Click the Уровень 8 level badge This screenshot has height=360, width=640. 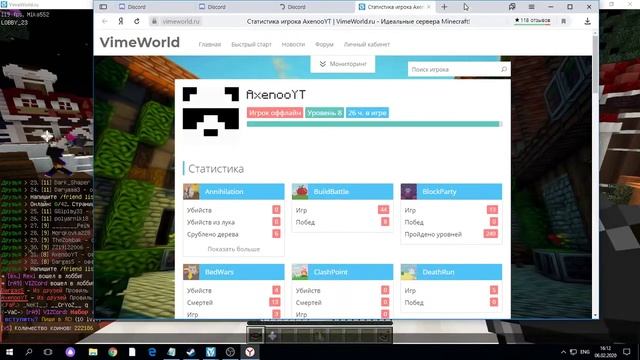point(324,113)
